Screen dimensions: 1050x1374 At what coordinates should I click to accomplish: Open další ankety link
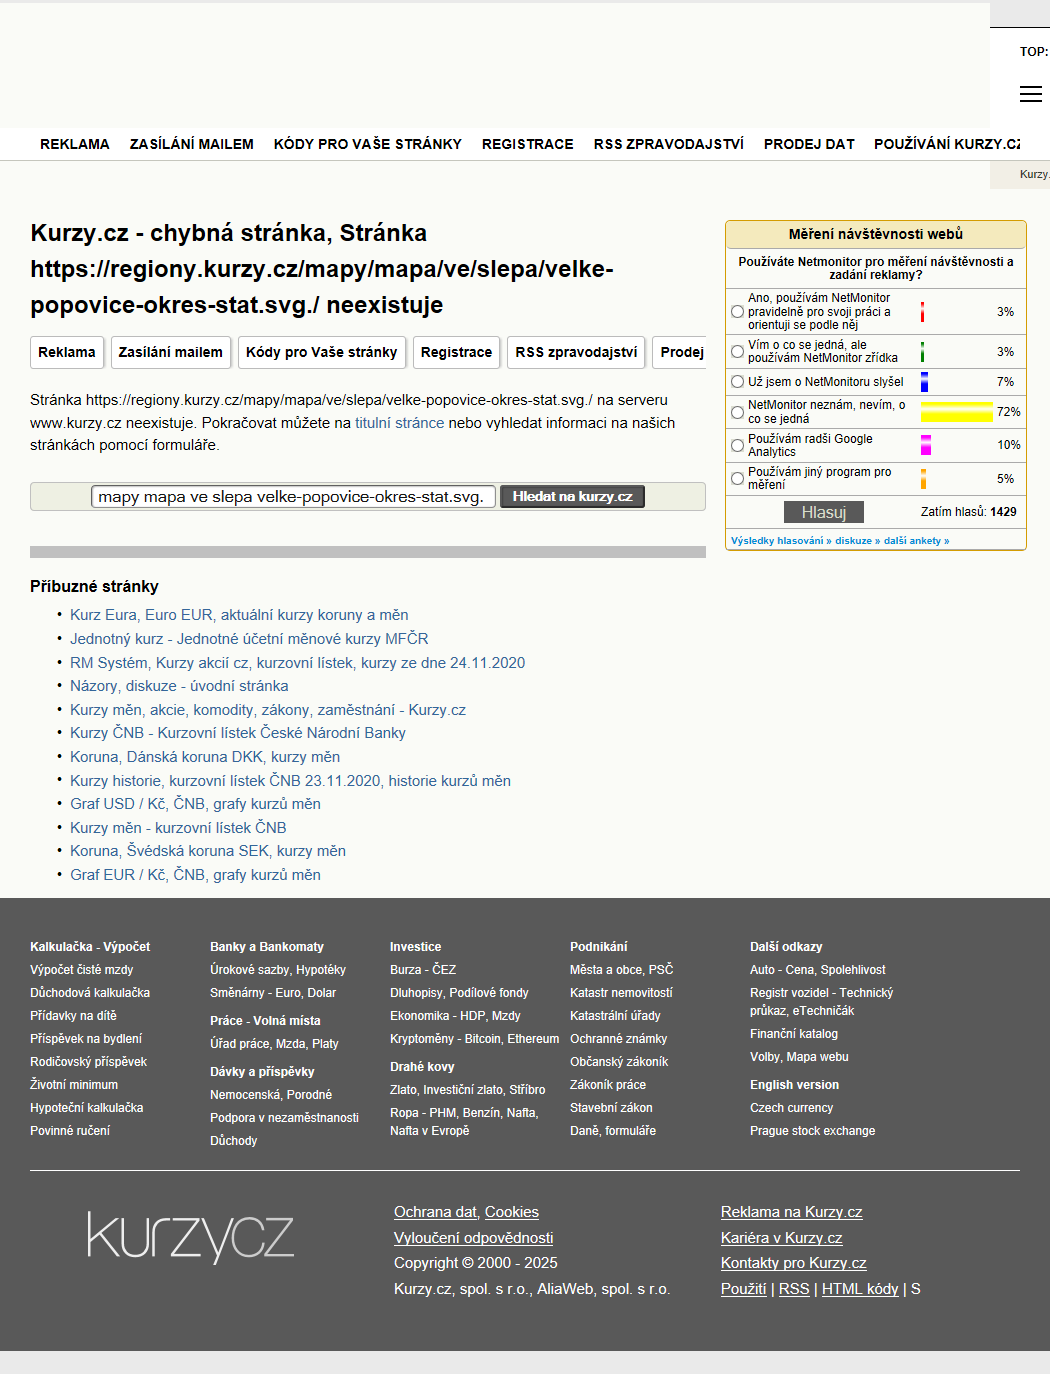click(917, 541)
